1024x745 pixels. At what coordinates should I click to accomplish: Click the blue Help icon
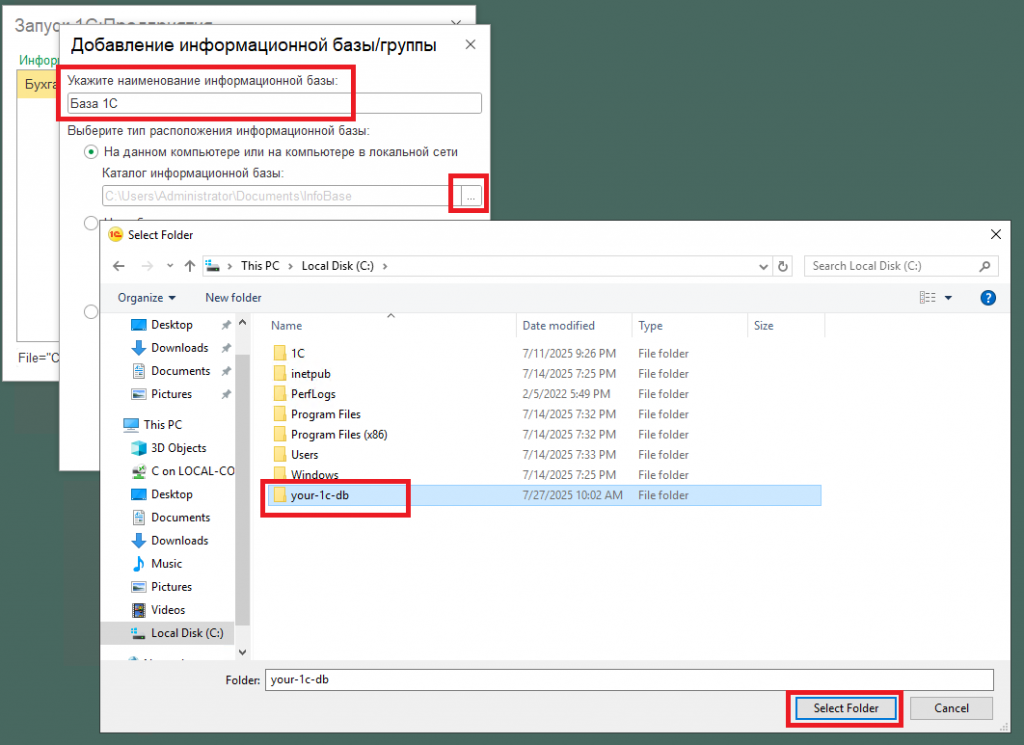[x=988, y=298]
